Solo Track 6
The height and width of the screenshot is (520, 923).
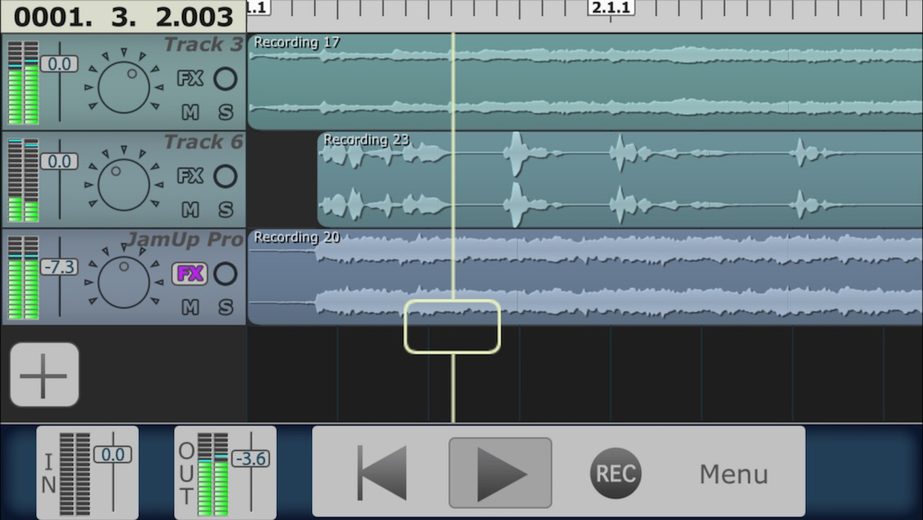pyautogui.click(x=225, y=209)
